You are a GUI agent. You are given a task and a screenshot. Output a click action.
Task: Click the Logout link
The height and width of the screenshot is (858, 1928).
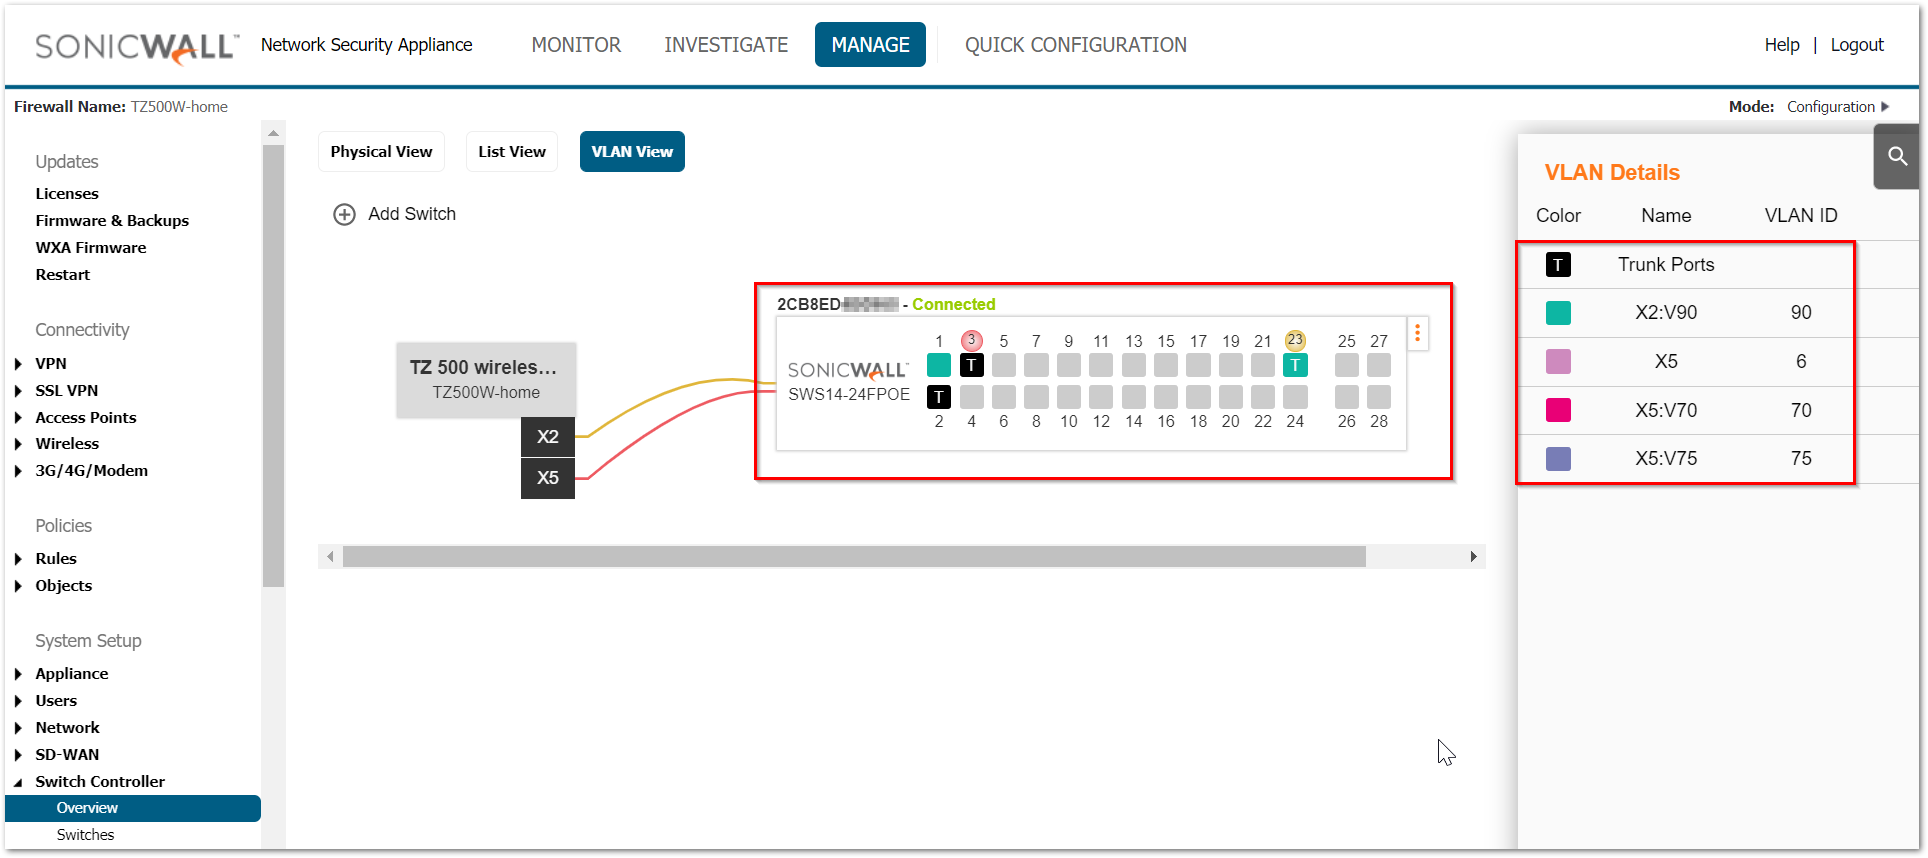(1856, 45)
